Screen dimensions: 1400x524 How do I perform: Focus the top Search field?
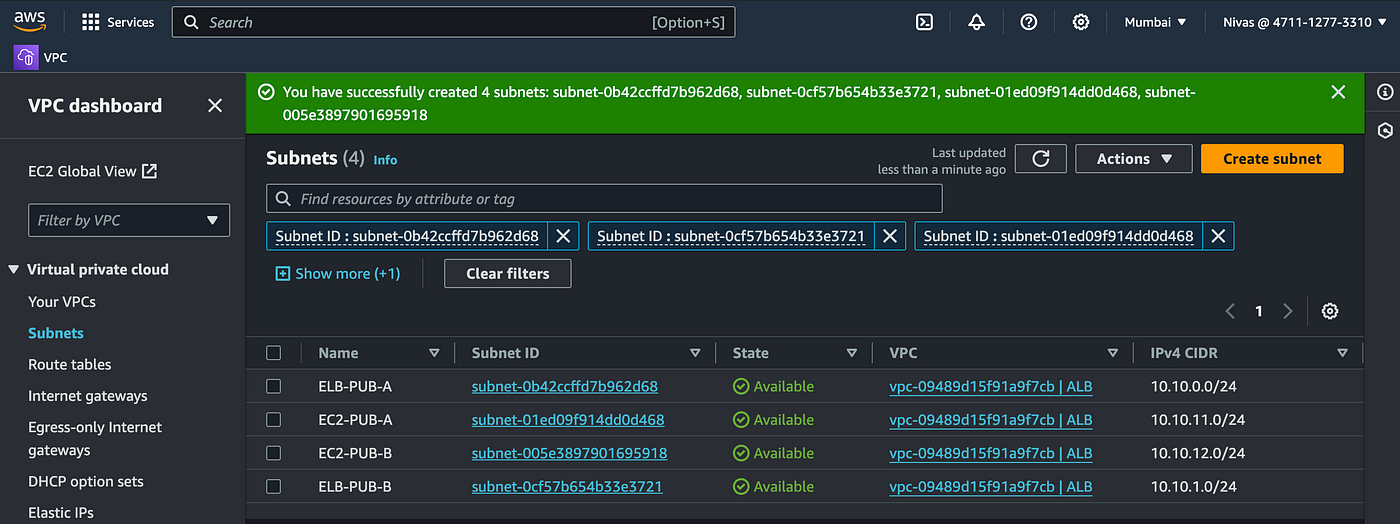click(x=453, y=22)
